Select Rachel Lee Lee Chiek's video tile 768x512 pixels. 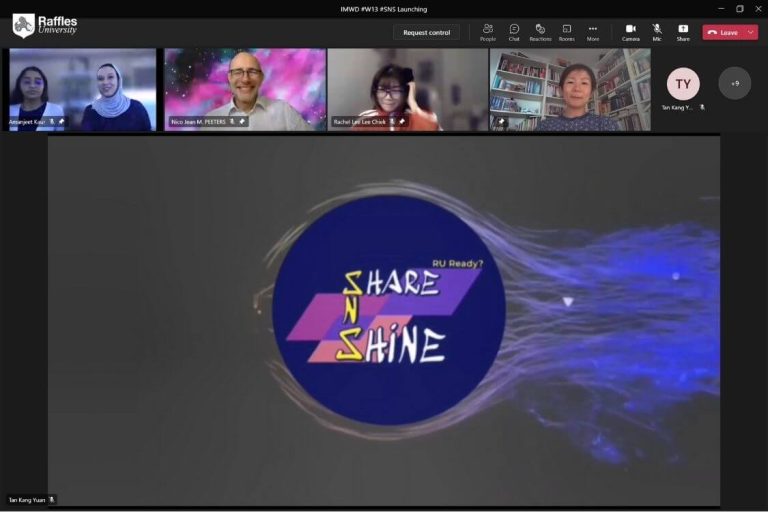pos(406,88)
